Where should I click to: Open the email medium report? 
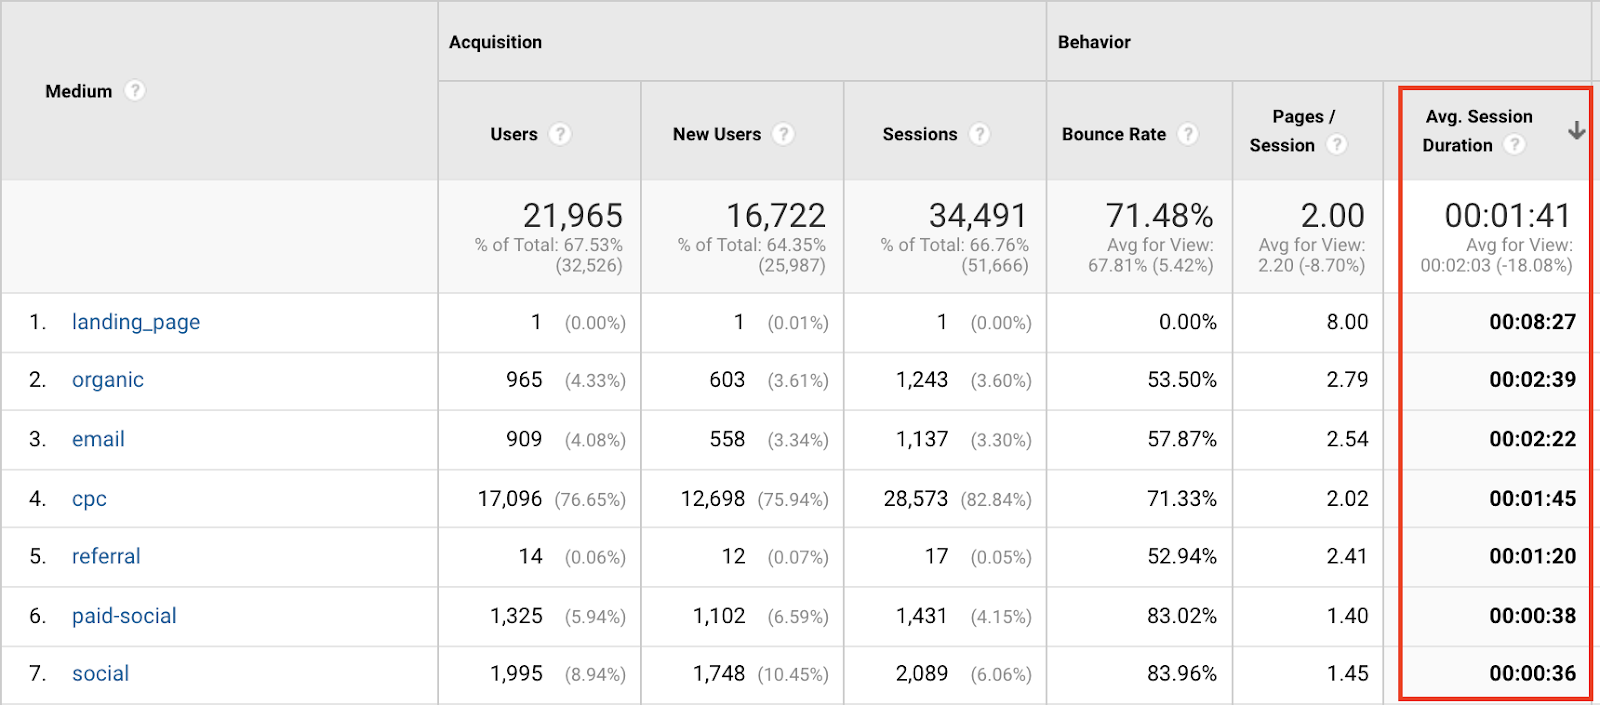[x=98, y=439]
